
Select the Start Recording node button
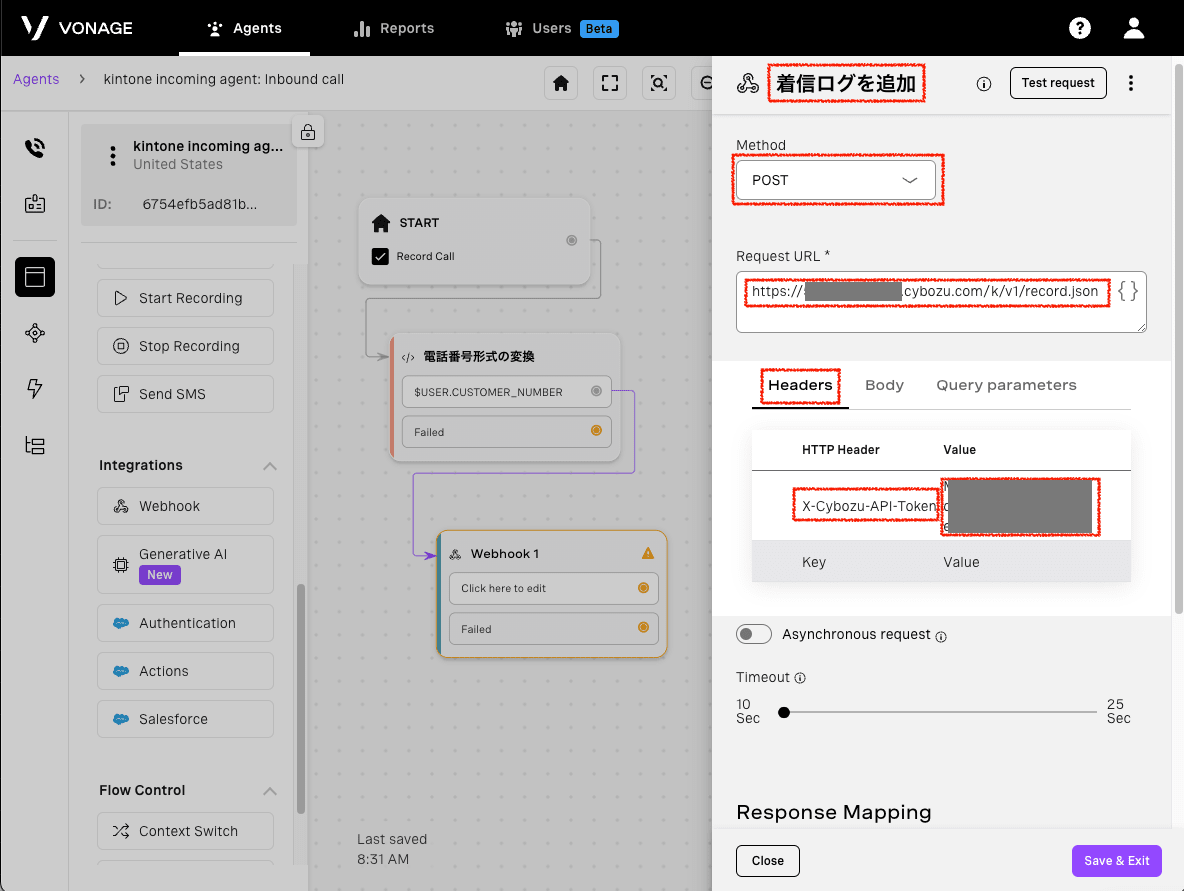185,298
